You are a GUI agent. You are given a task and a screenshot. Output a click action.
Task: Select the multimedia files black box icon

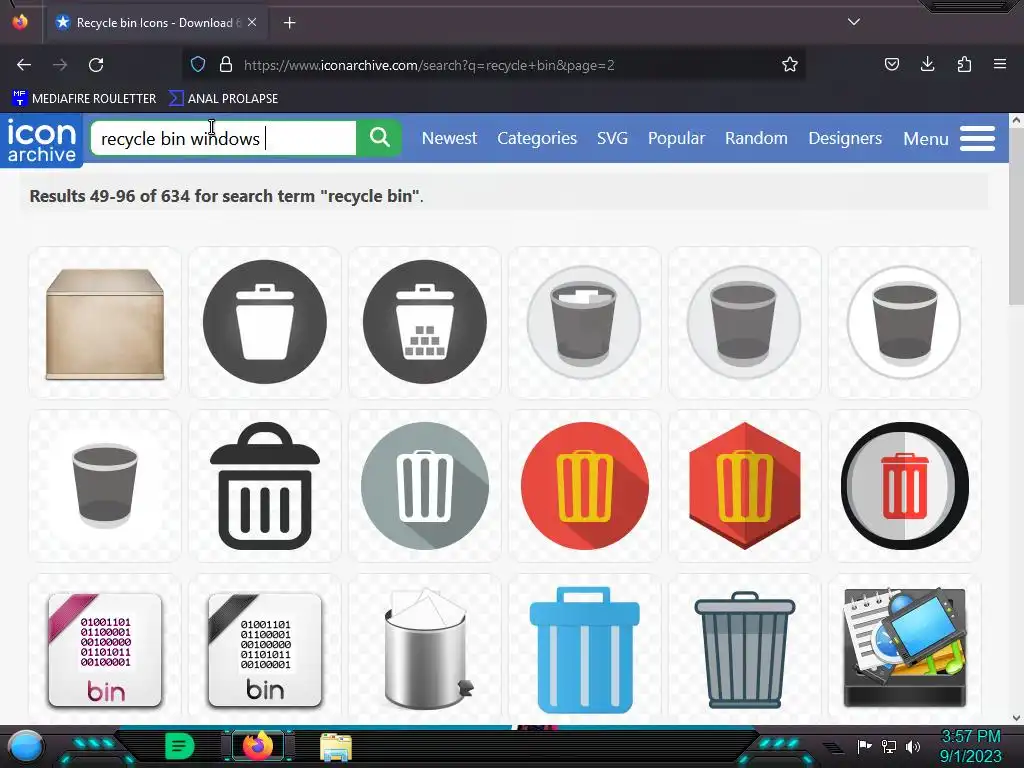click(x=904, y=649)
